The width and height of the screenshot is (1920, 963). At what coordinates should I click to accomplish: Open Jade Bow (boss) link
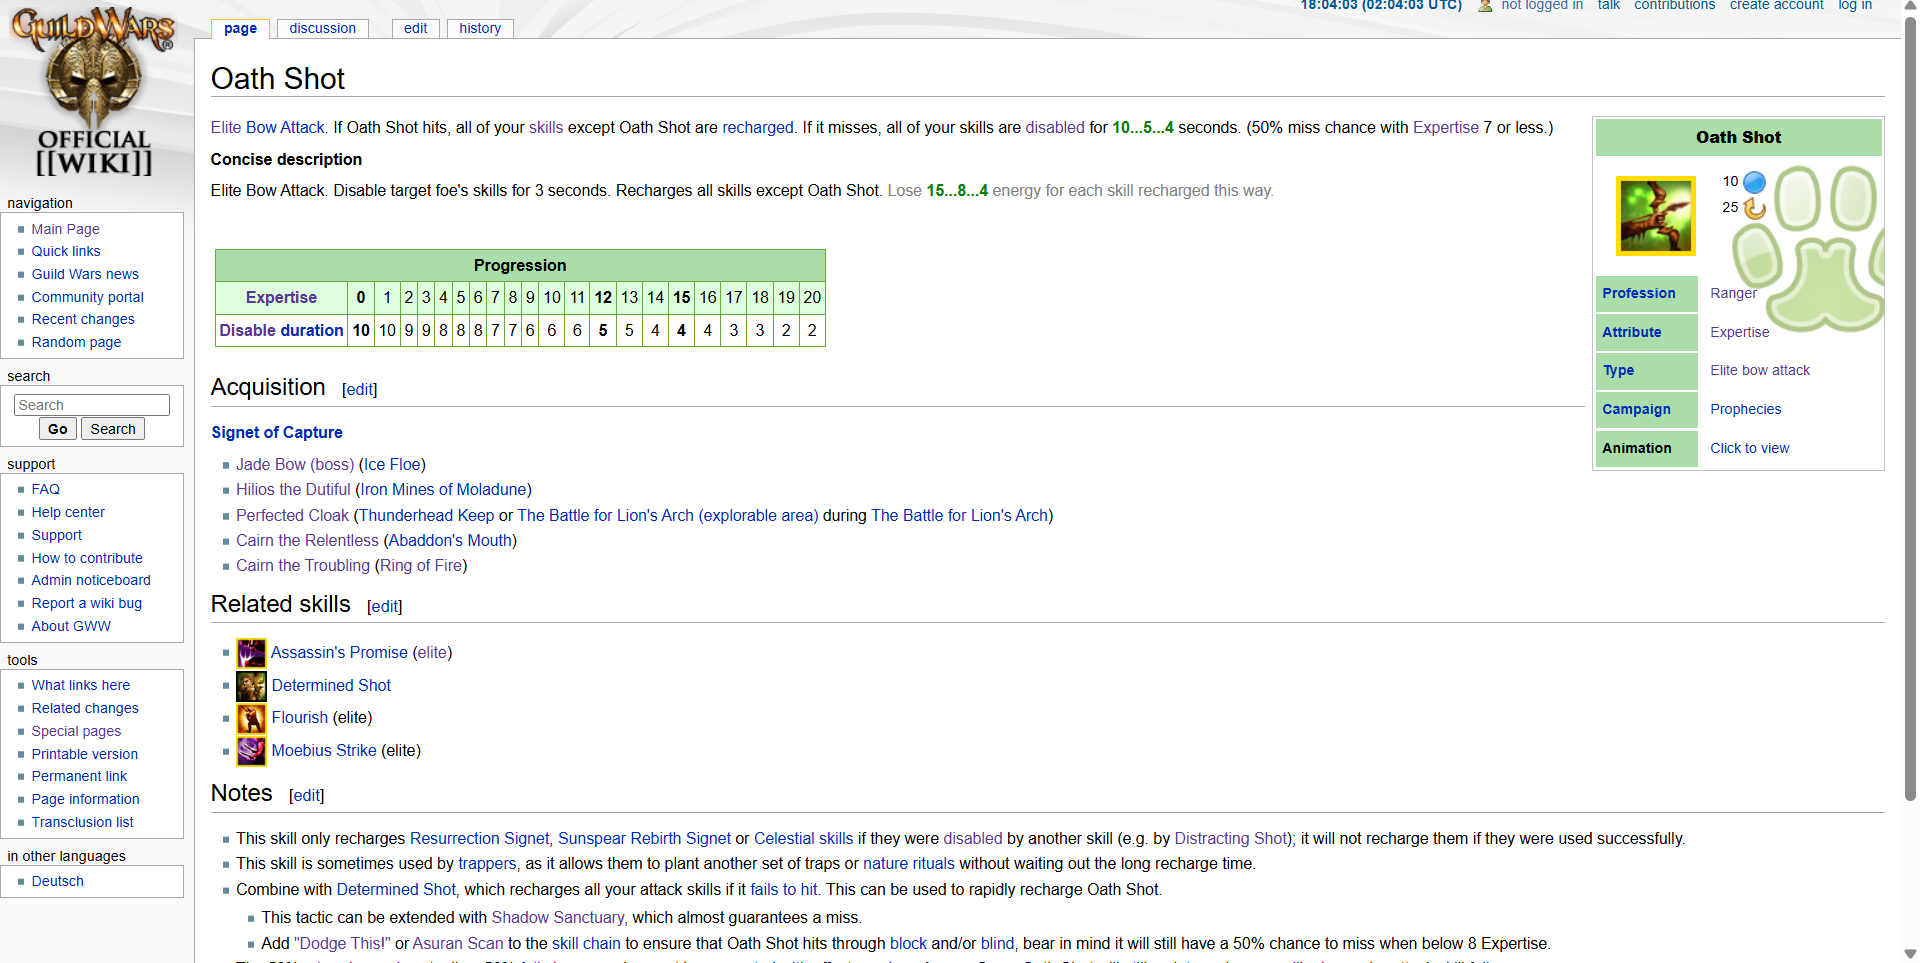(295, 464)
